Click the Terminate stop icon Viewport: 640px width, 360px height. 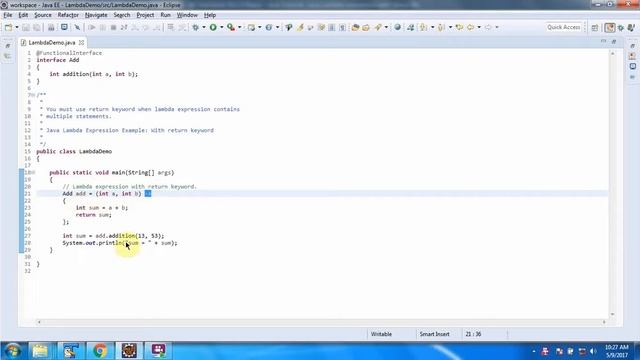point(113,27)
